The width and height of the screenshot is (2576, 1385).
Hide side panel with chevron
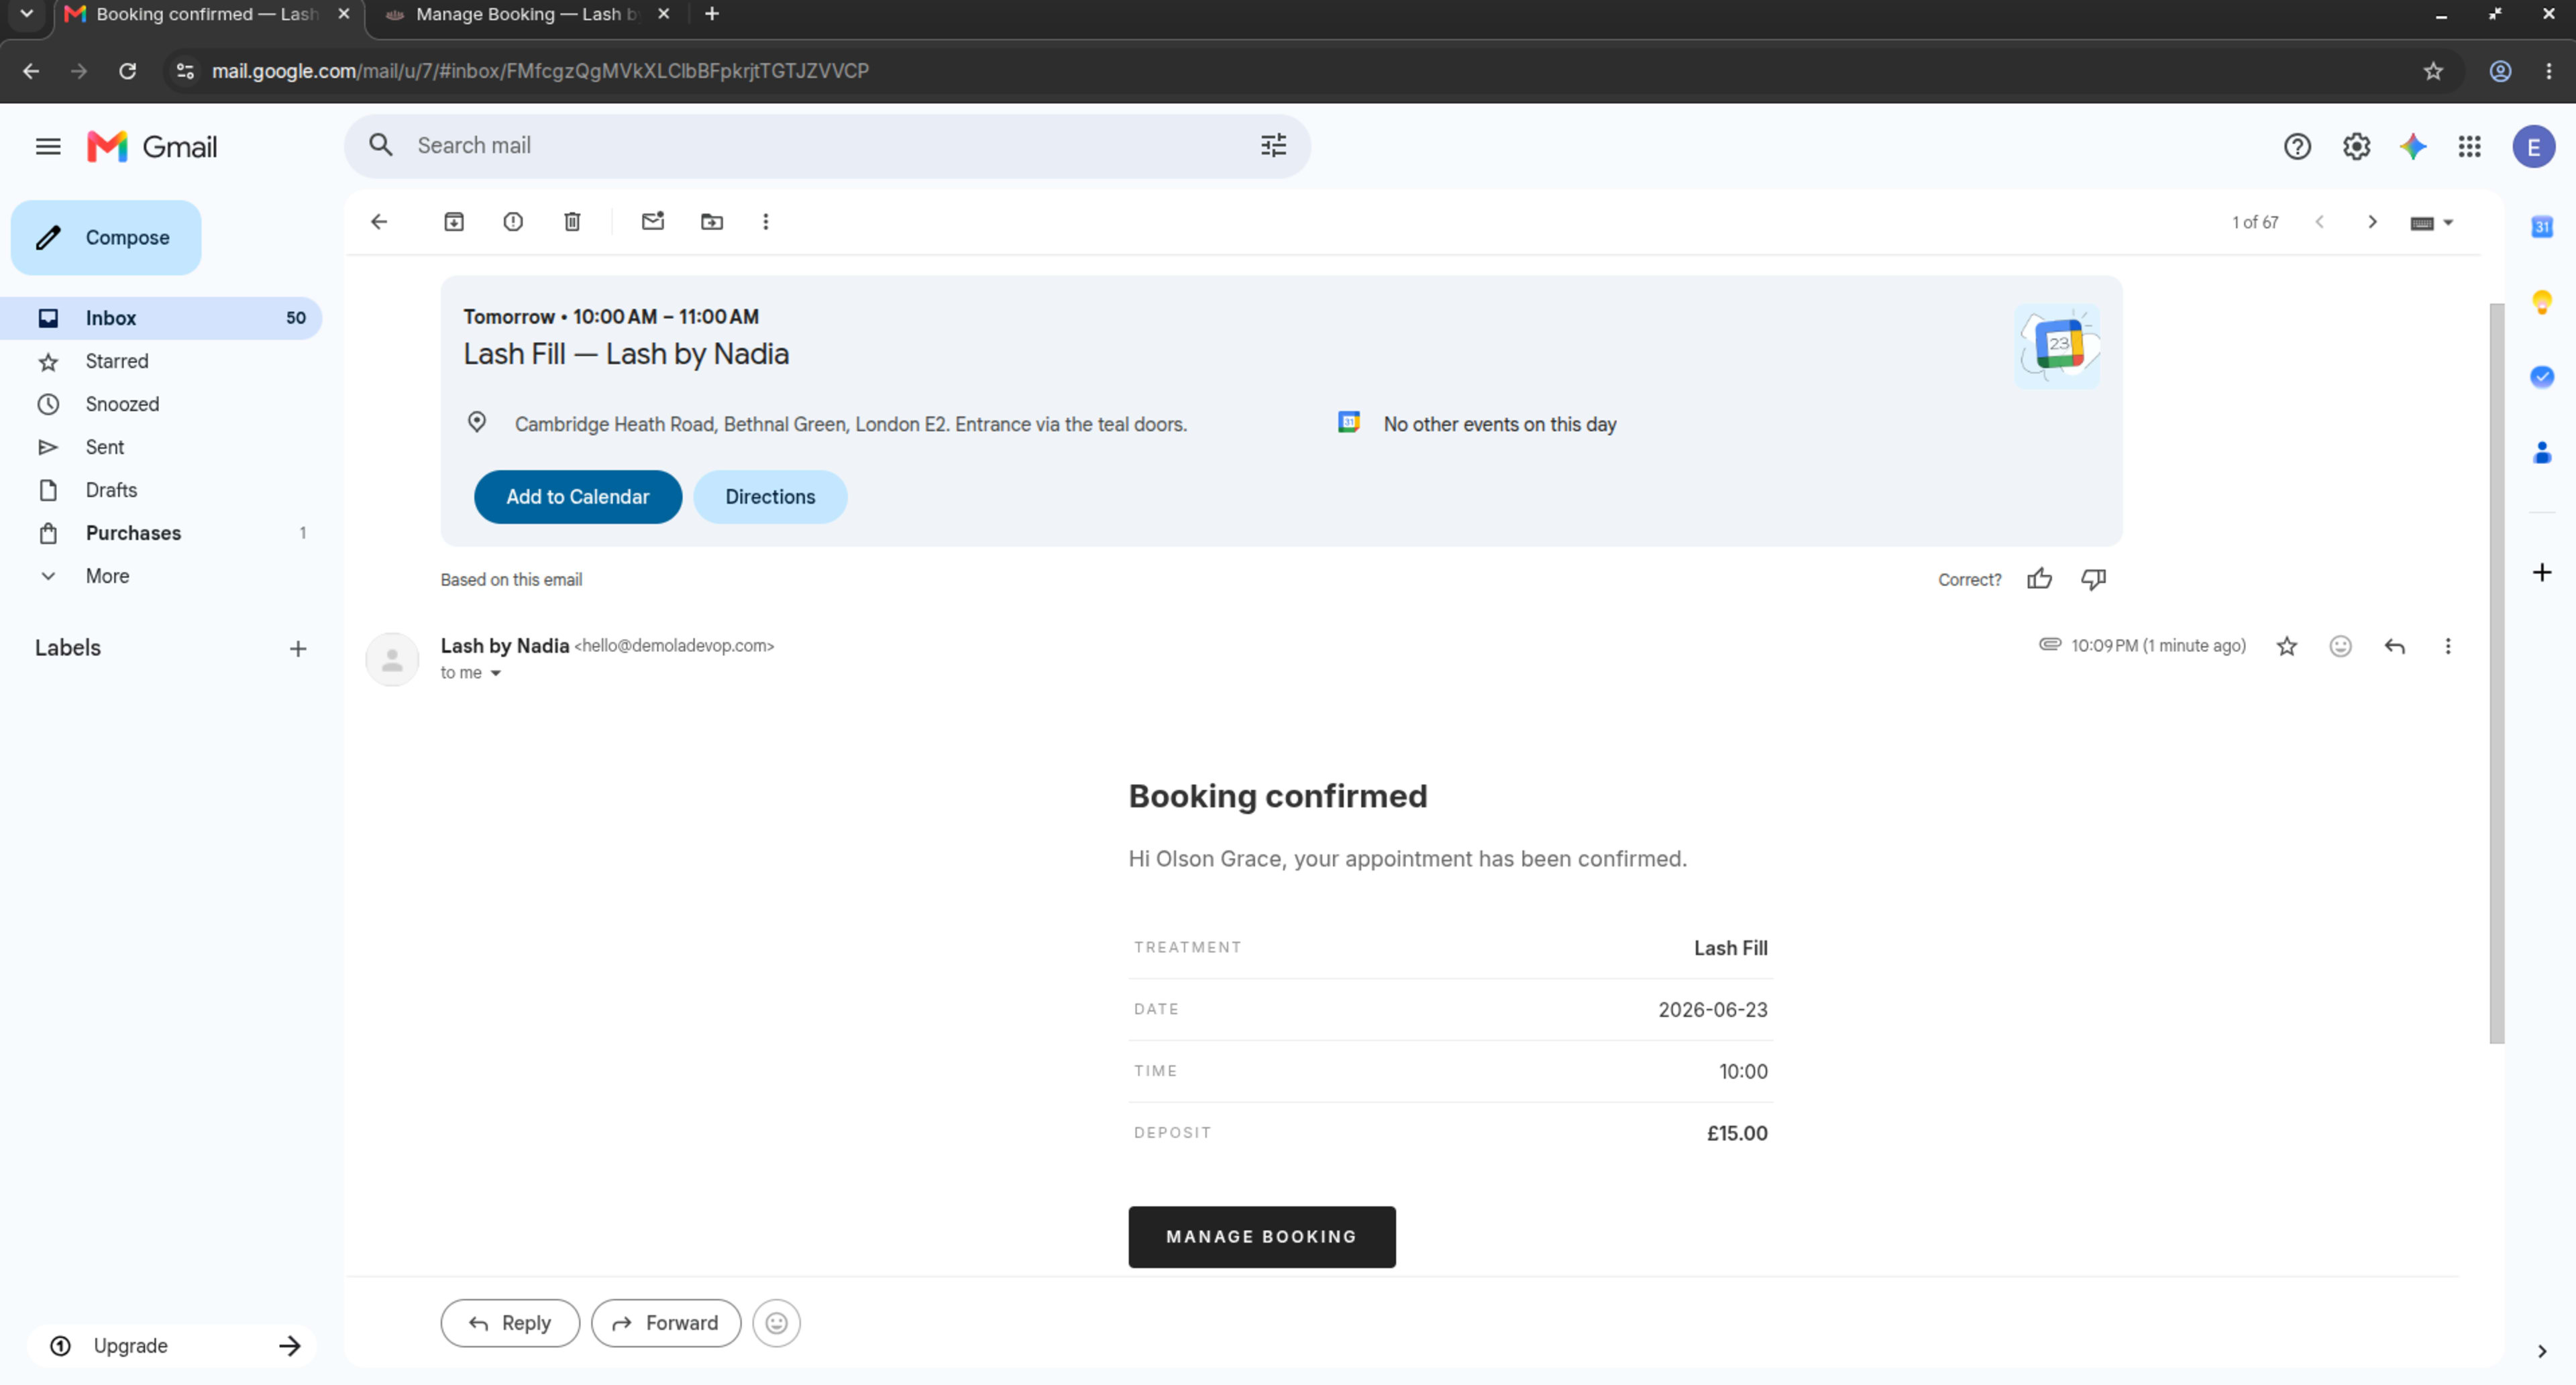coord(2542,1352)
